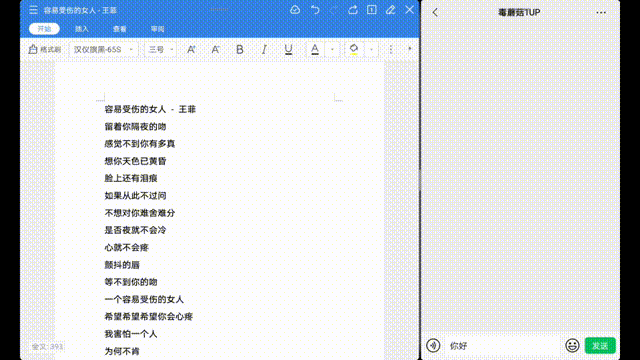
Task: Undo the last edit
Action: pyautogui.click(x=315, y=10)
